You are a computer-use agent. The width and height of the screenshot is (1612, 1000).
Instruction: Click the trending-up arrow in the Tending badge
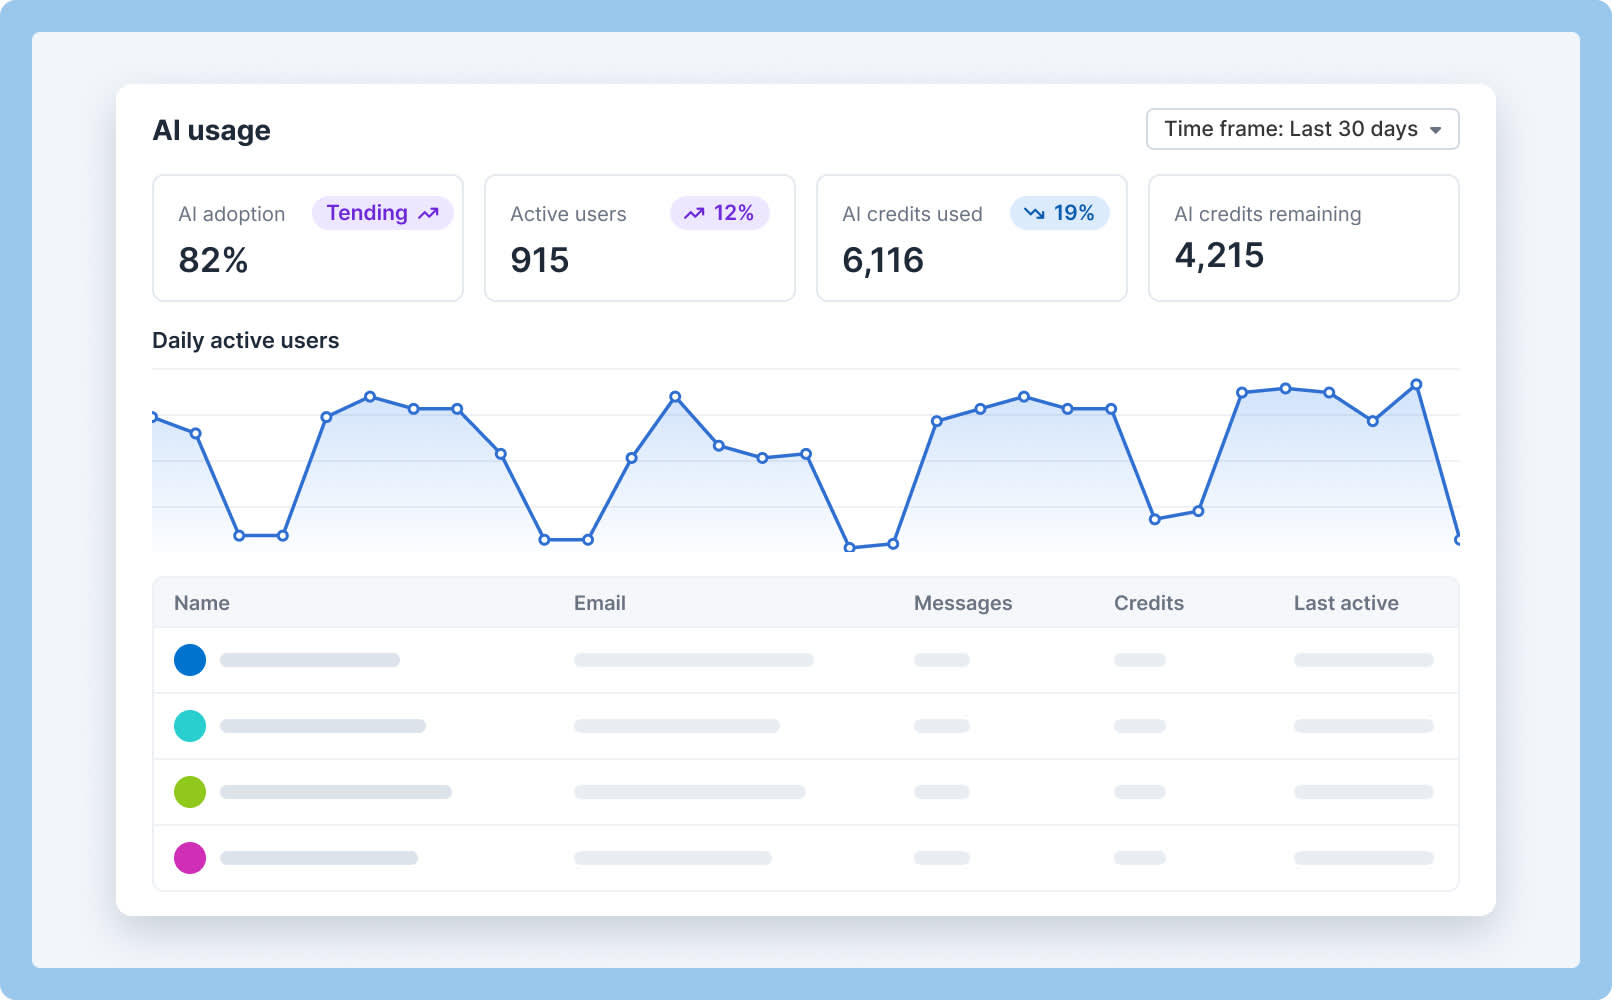click(x=428, y=213)
